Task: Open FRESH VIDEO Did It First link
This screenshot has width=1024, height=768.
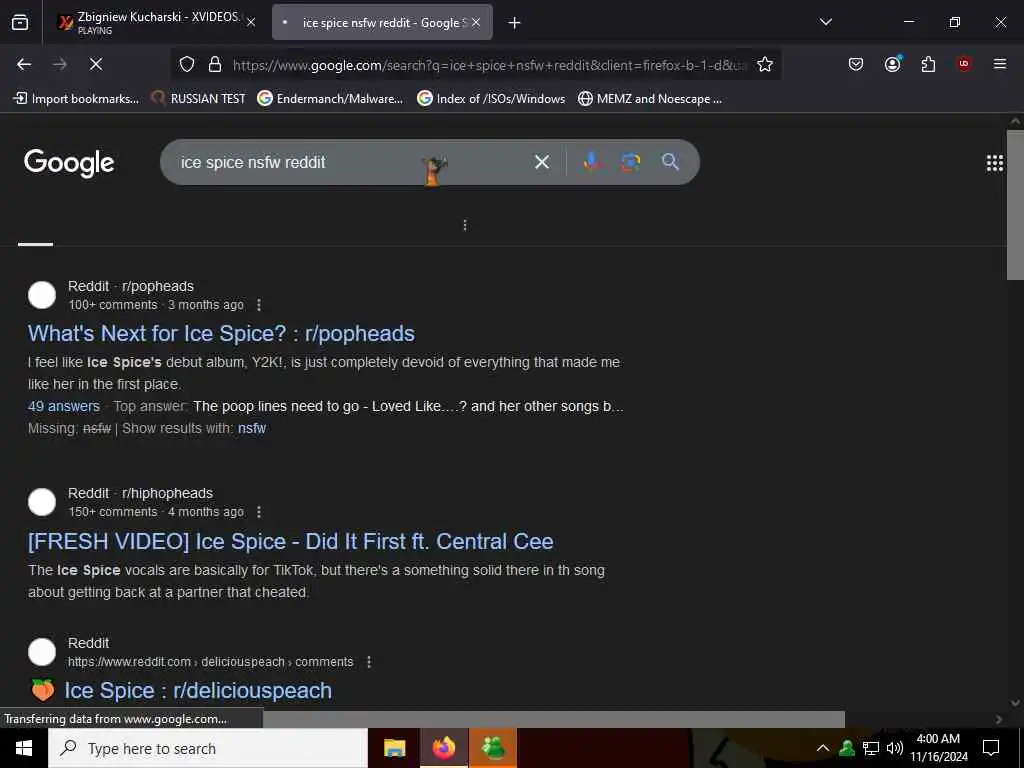Action: pos(291,541)
